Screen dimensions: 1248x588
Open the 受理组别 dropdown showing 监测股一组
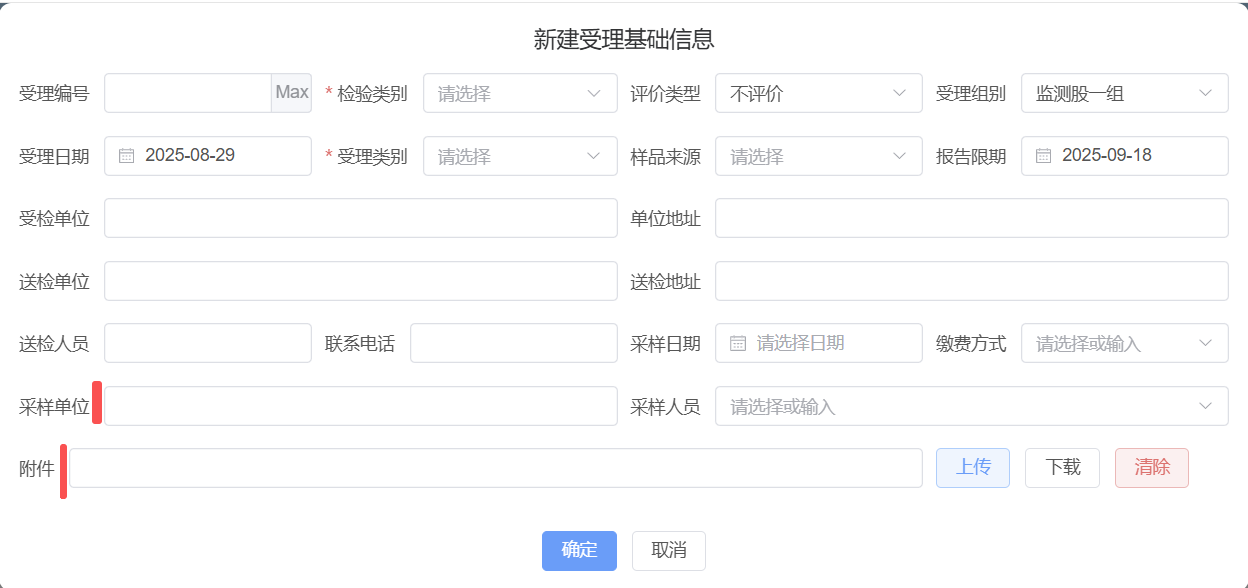pyautogui.click(x=1124, y=93)
